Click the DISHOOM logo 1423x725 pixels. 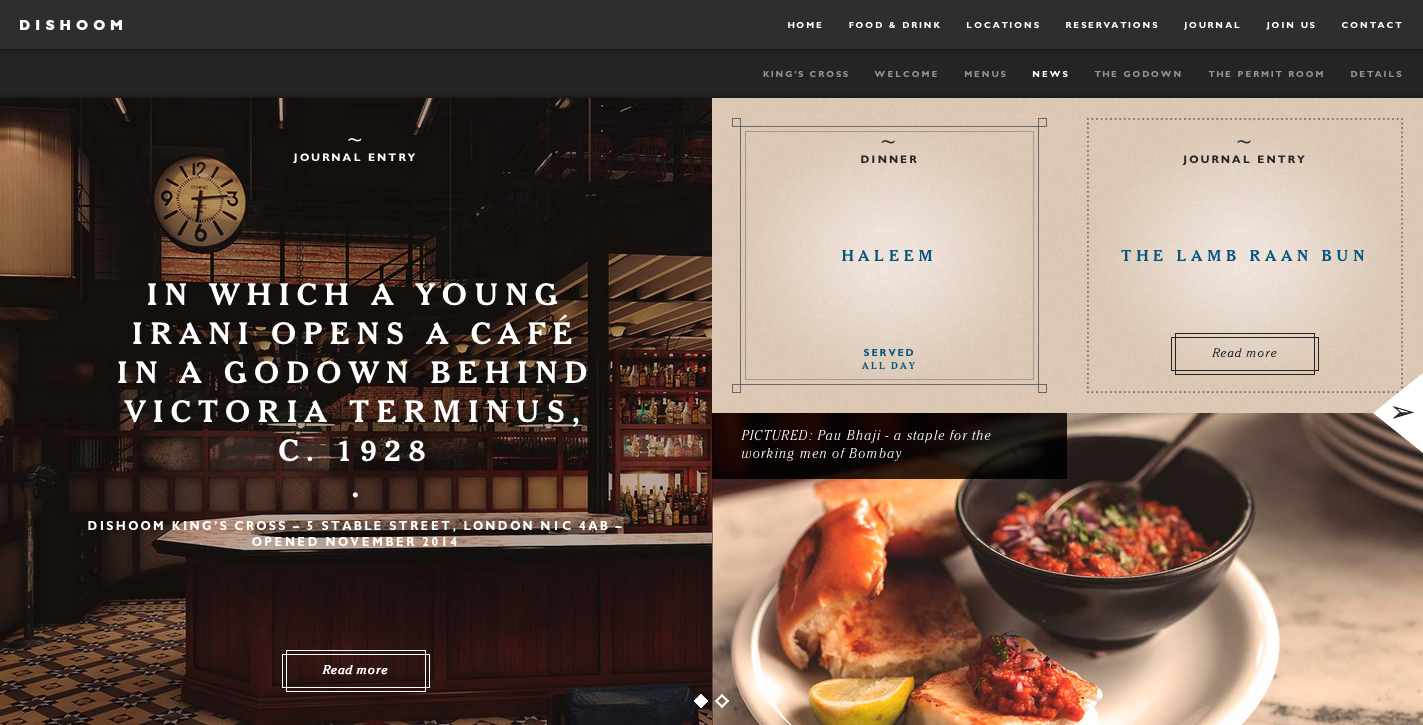pos(71,25)
